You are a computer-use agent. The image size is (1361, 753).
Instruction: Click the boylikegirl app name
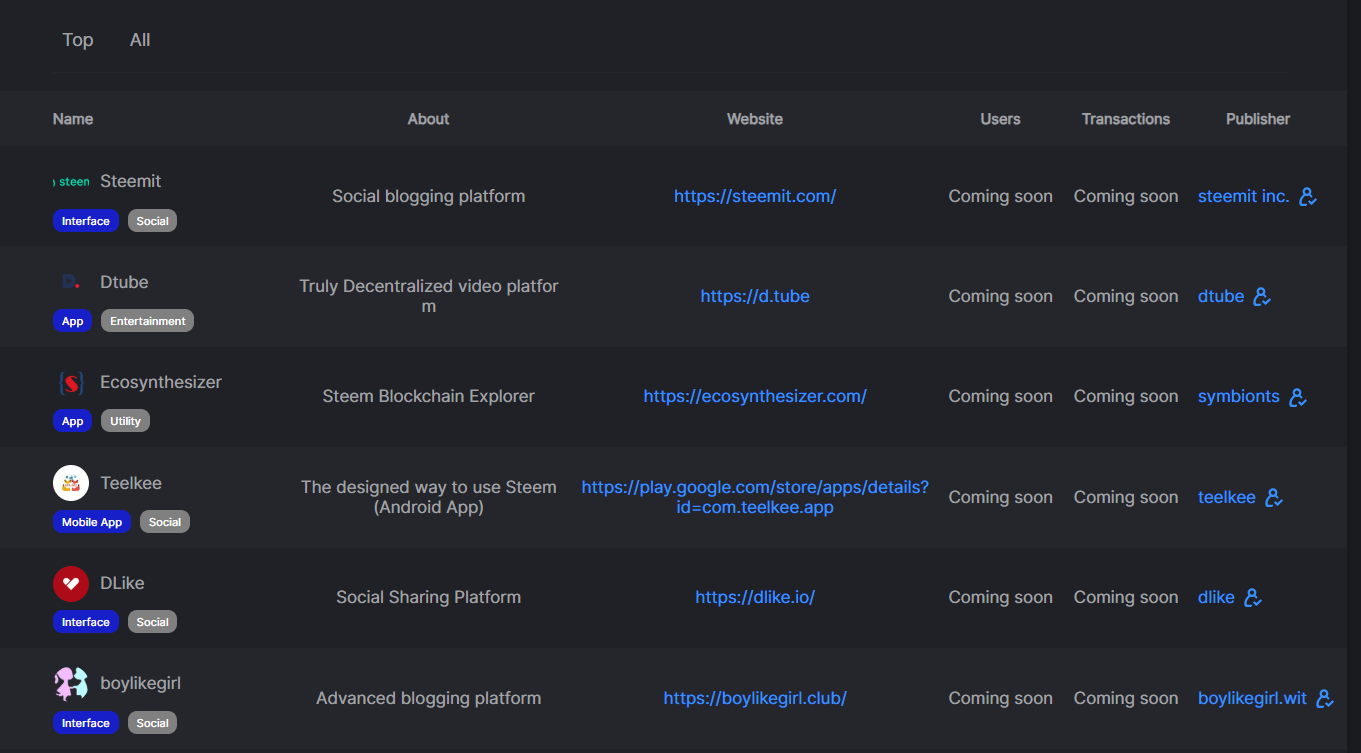140,683
